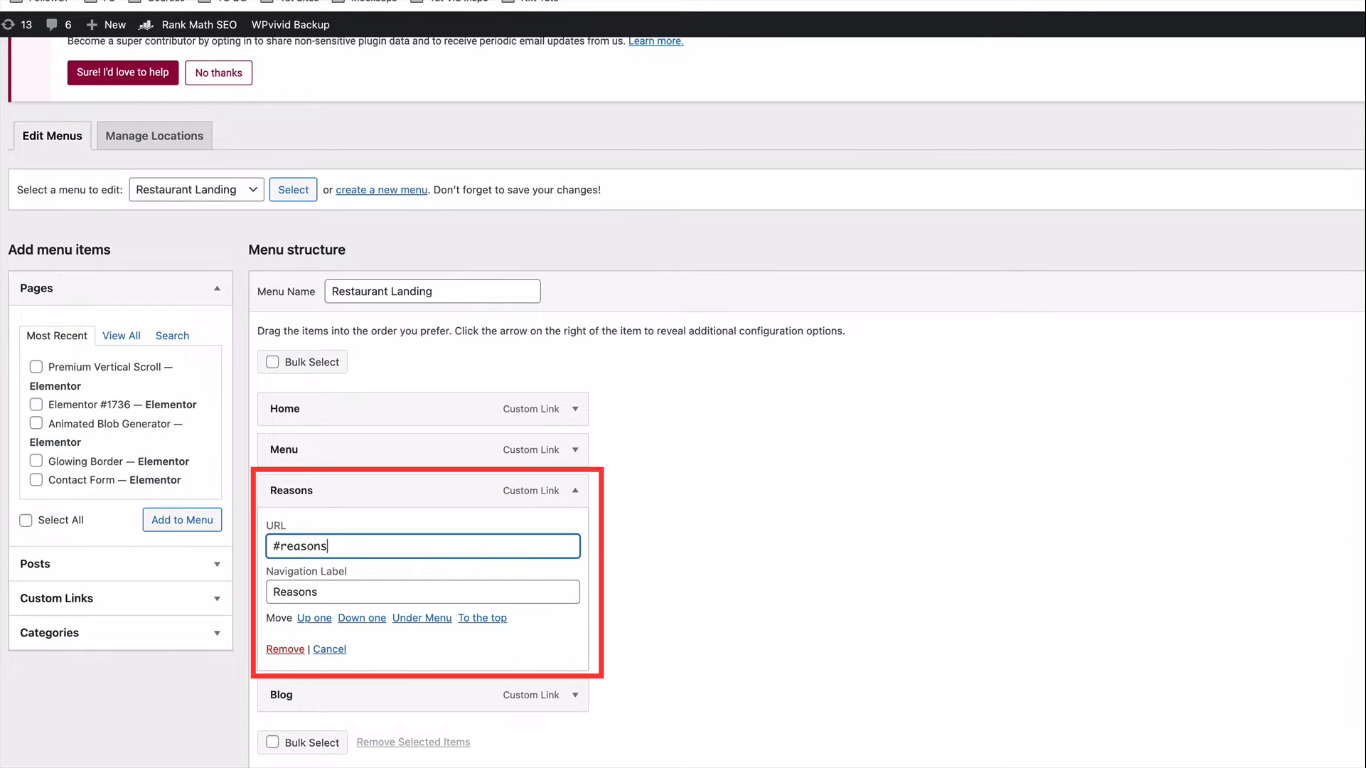1366x768 pixels.
Task: Click the URL field containing #reasons
Action: (x=423, y=546)
